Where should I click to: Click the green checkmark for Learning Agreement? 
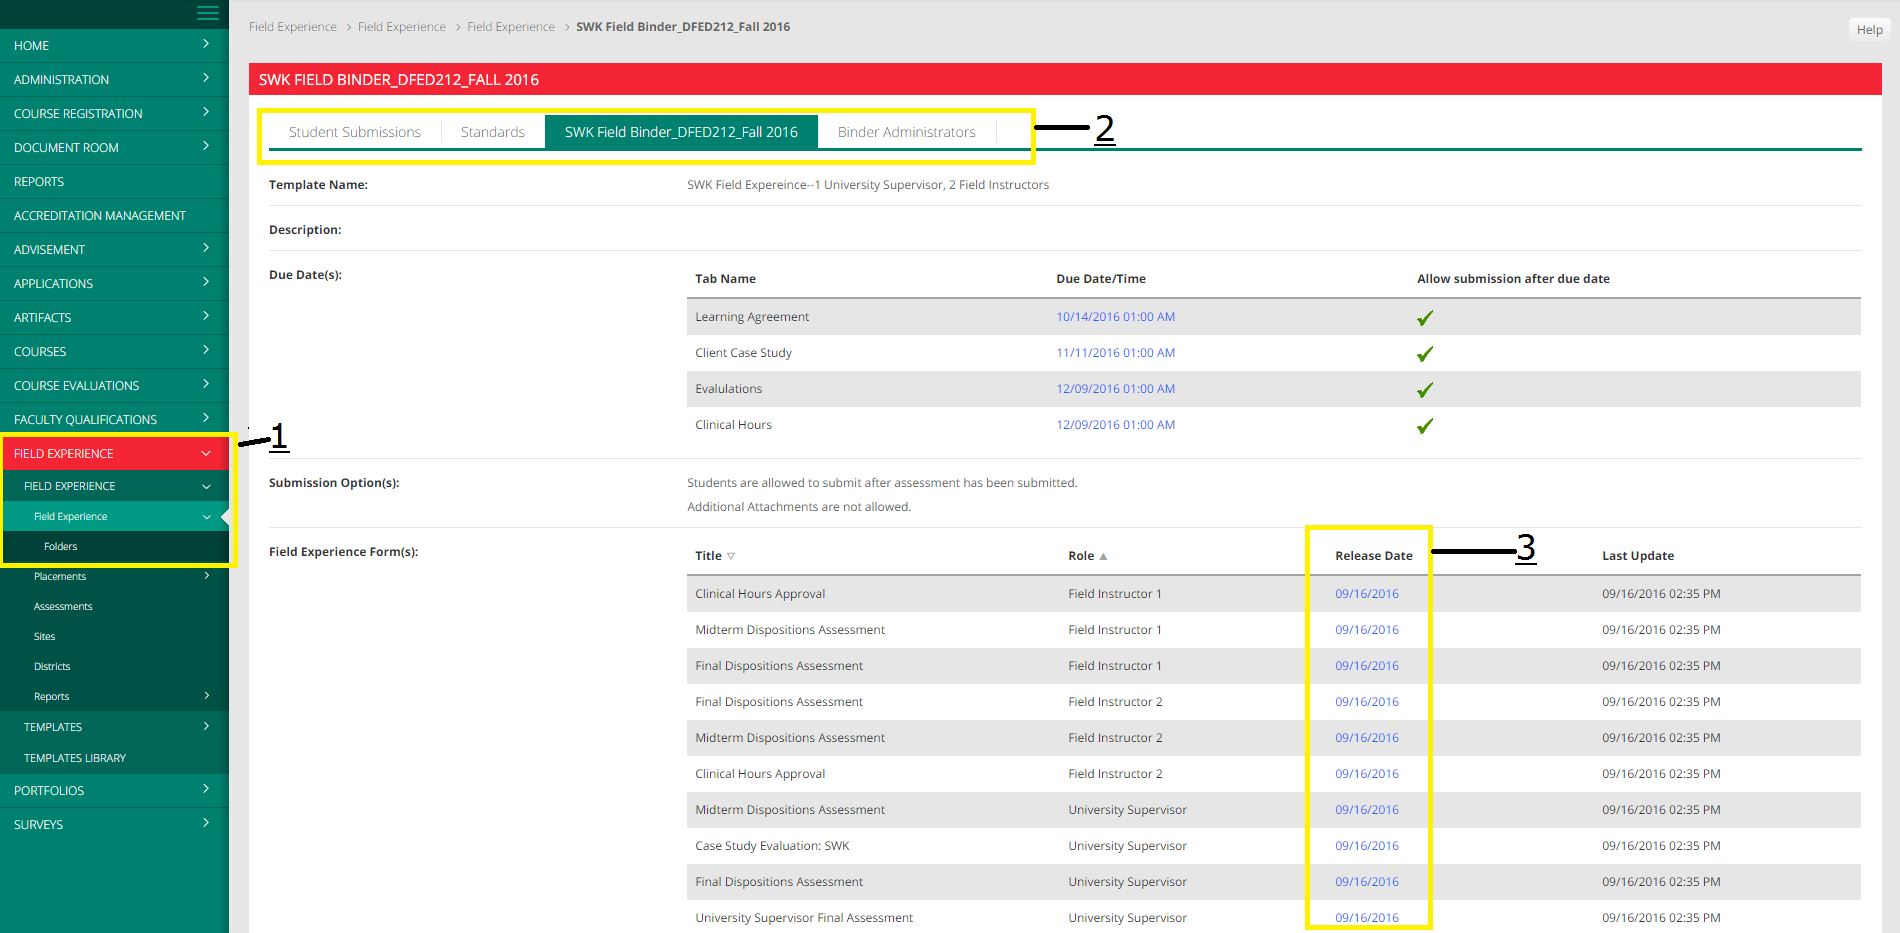[x=1425, y=318]
